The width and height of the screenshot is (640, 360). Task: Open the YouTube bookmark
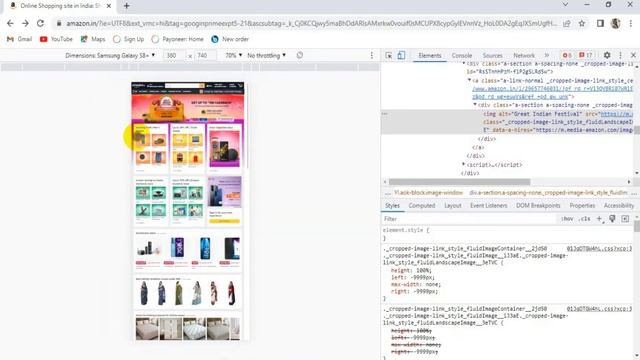56,39
